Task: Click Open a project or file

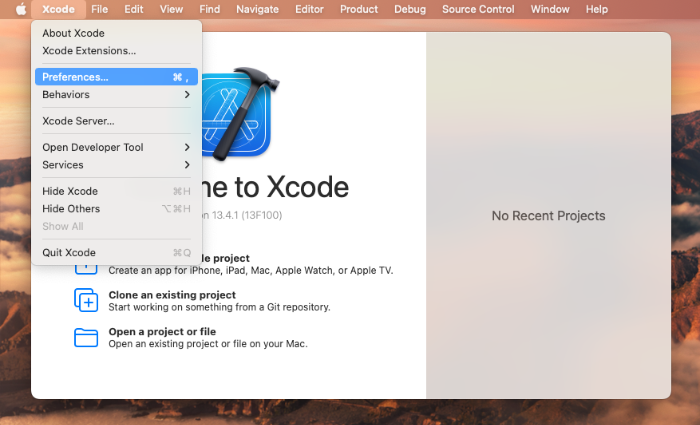Action: 162,331
